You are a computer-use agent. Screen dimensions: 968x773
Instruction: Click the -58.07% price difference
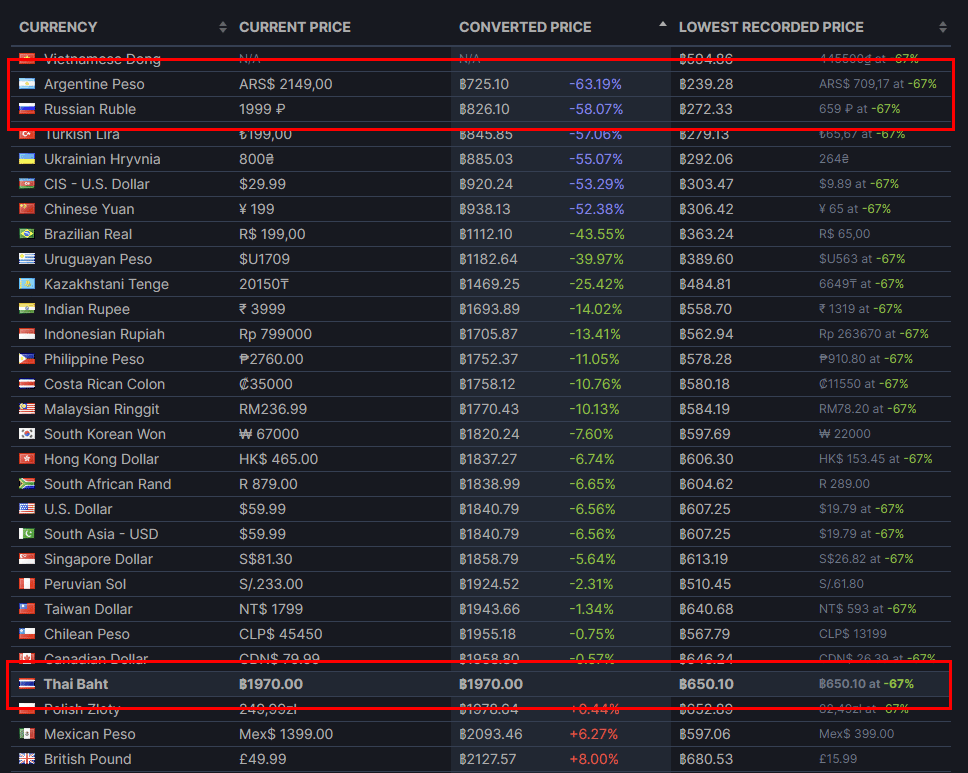596,109
